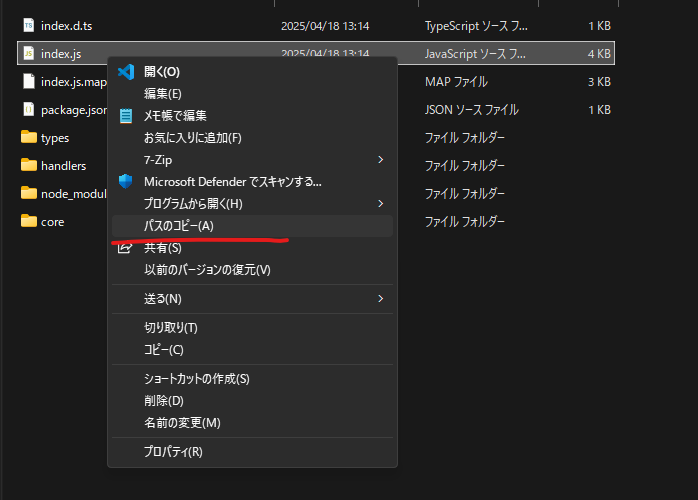Select the package.json file name

pyautogui.click(x=73, y=110)
